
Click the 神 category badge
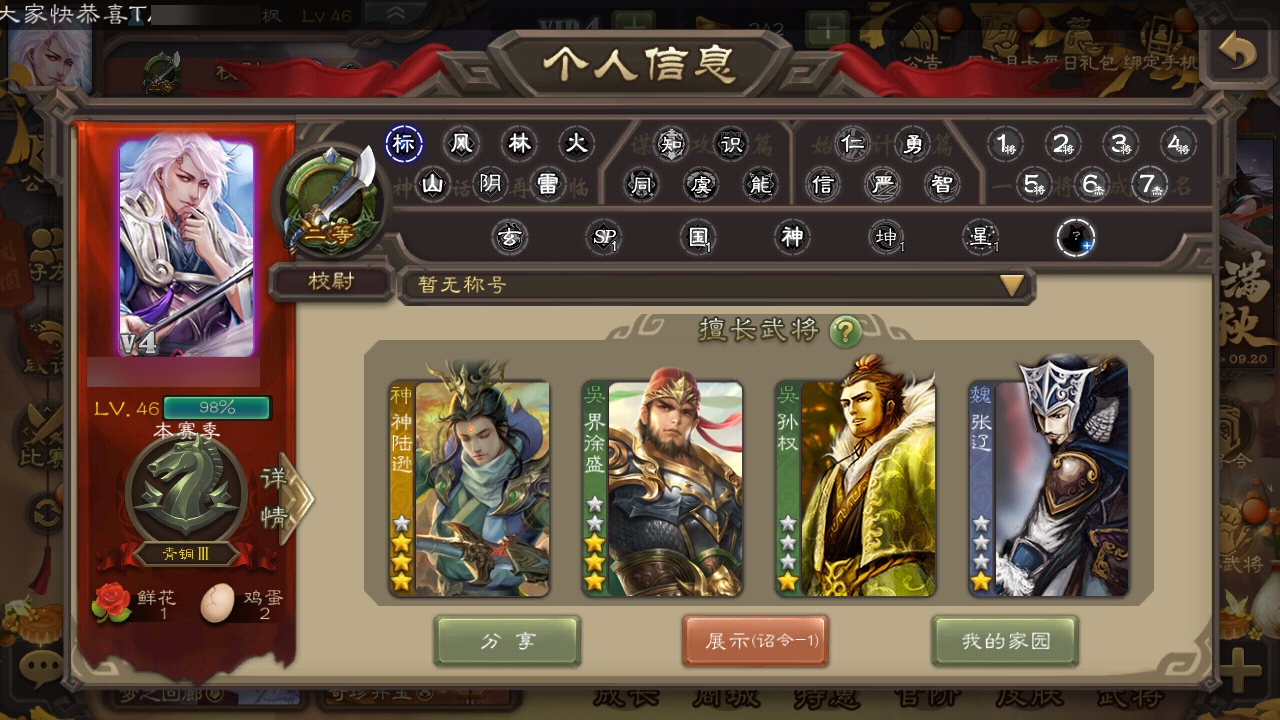tap(792, 238)
